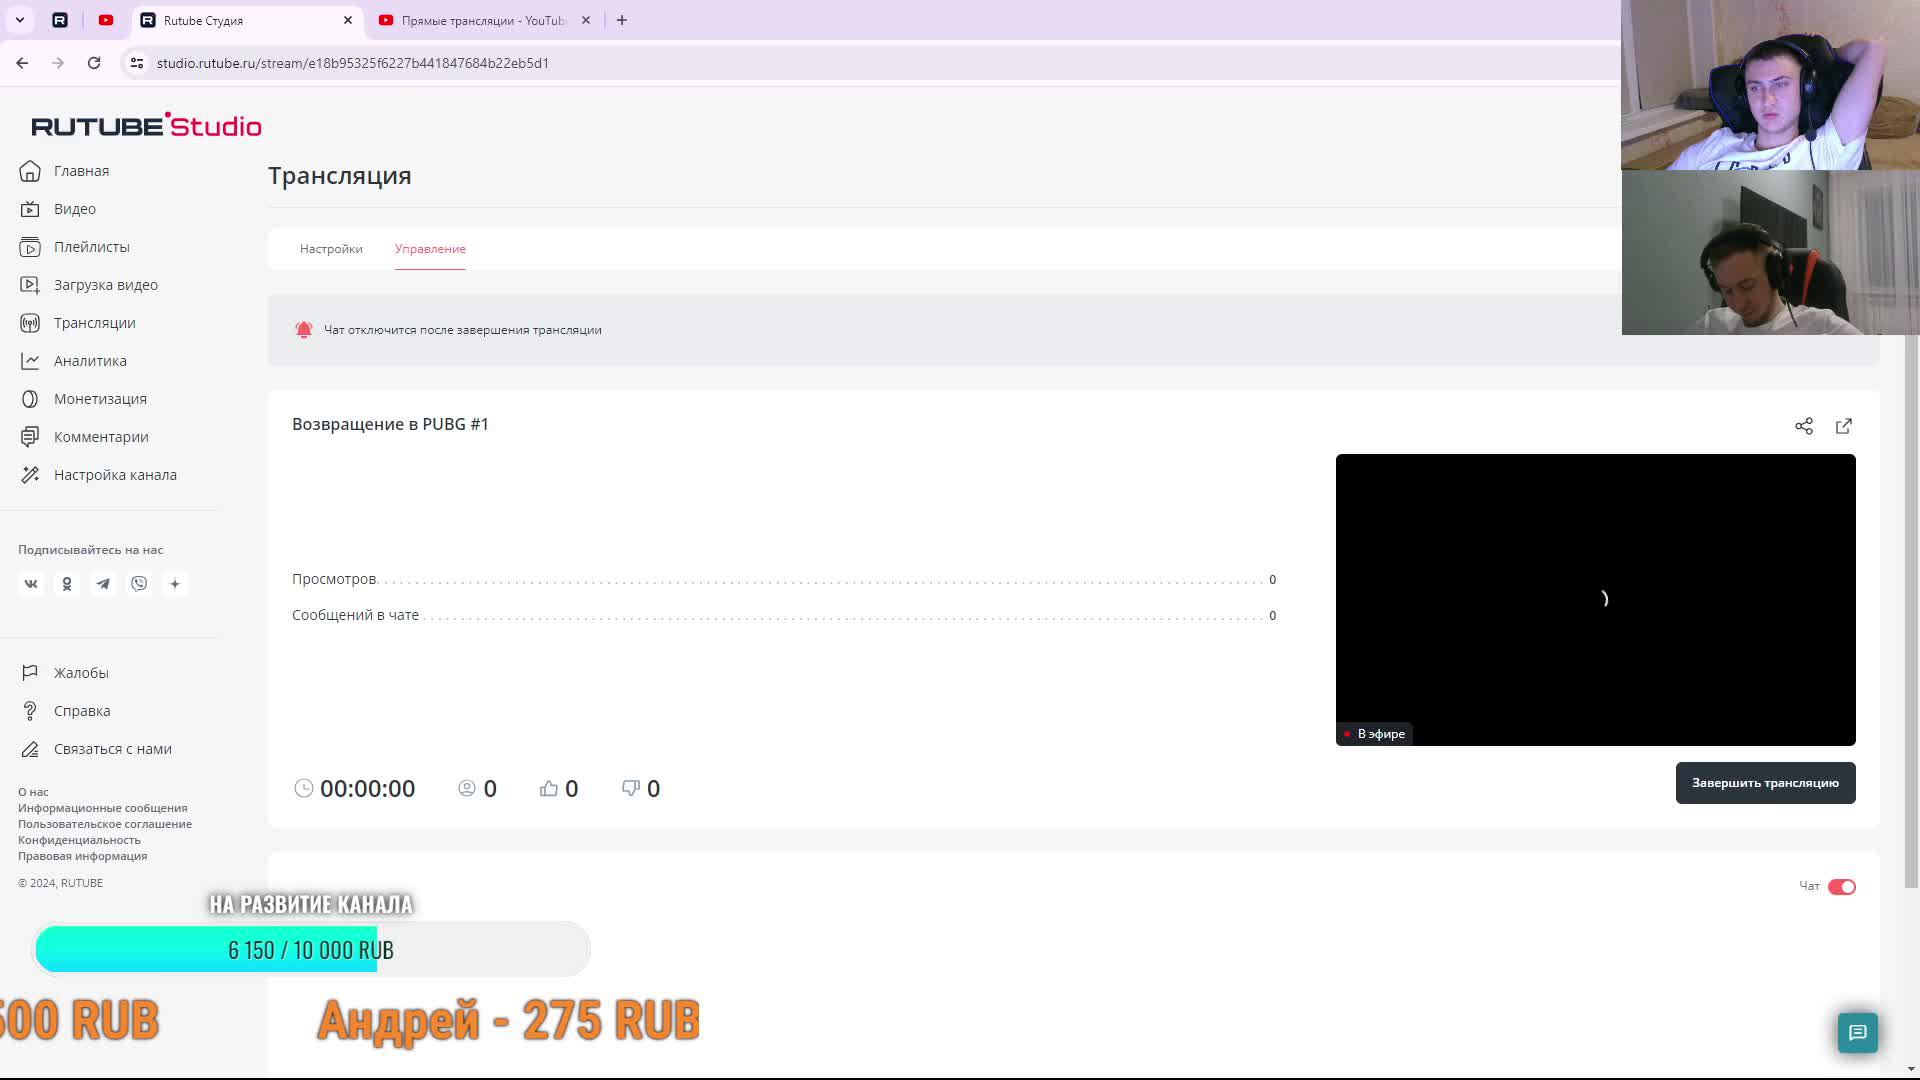The image size is (1920, 1080).
Task: Click the browser reload button
Action: [x=94, y=63]
